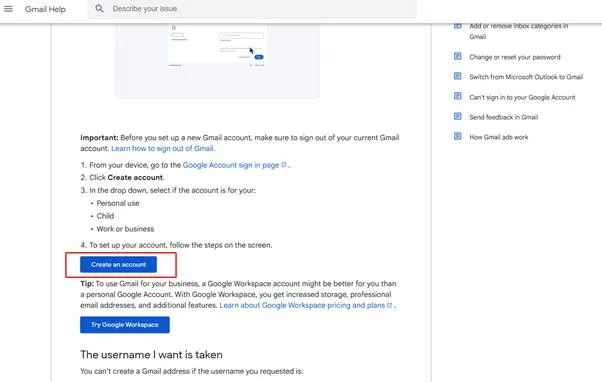Click article icon beside 'How Gmail ads work'

coord(458,136)
